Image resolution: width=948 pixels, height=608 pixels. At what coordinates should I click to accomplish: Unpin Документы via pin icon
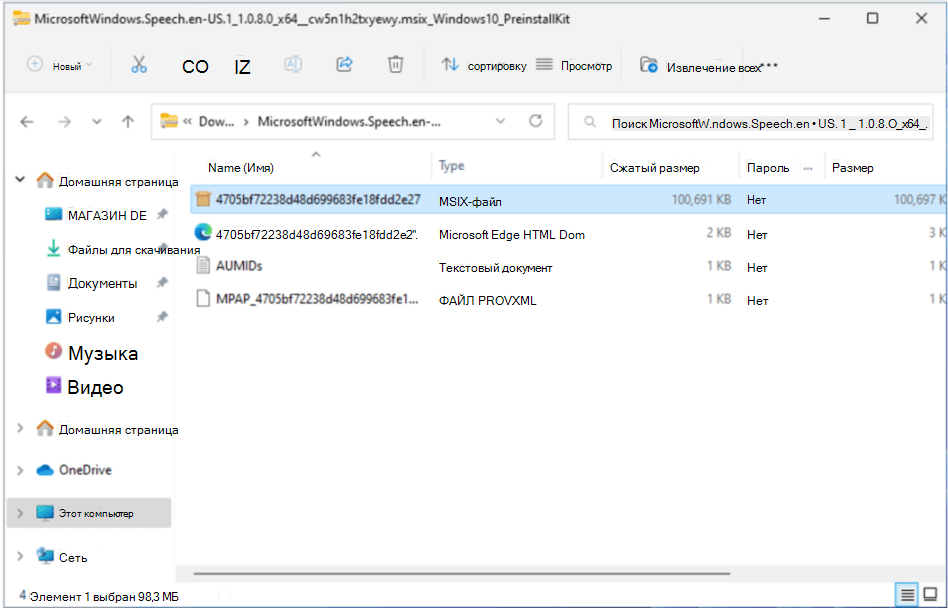tap(162, 282)
